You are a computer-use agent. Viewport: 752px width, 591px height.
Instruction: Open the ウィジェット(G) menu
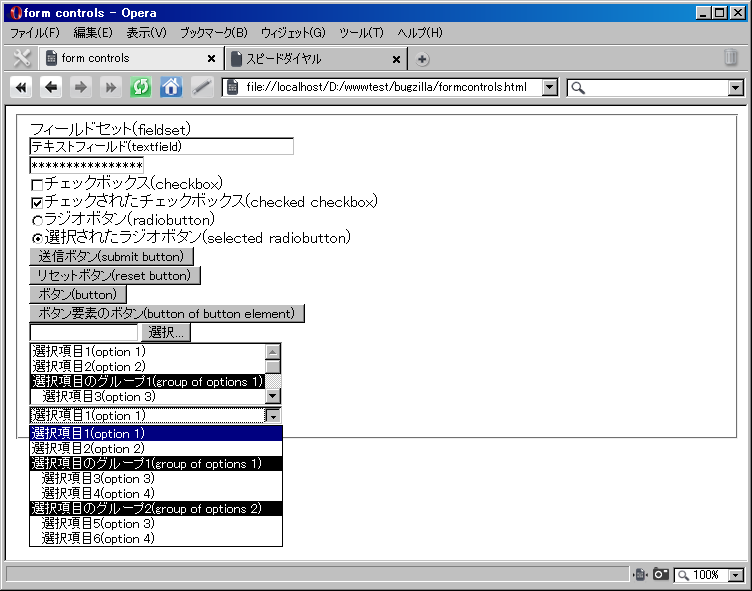click(293, 33)
